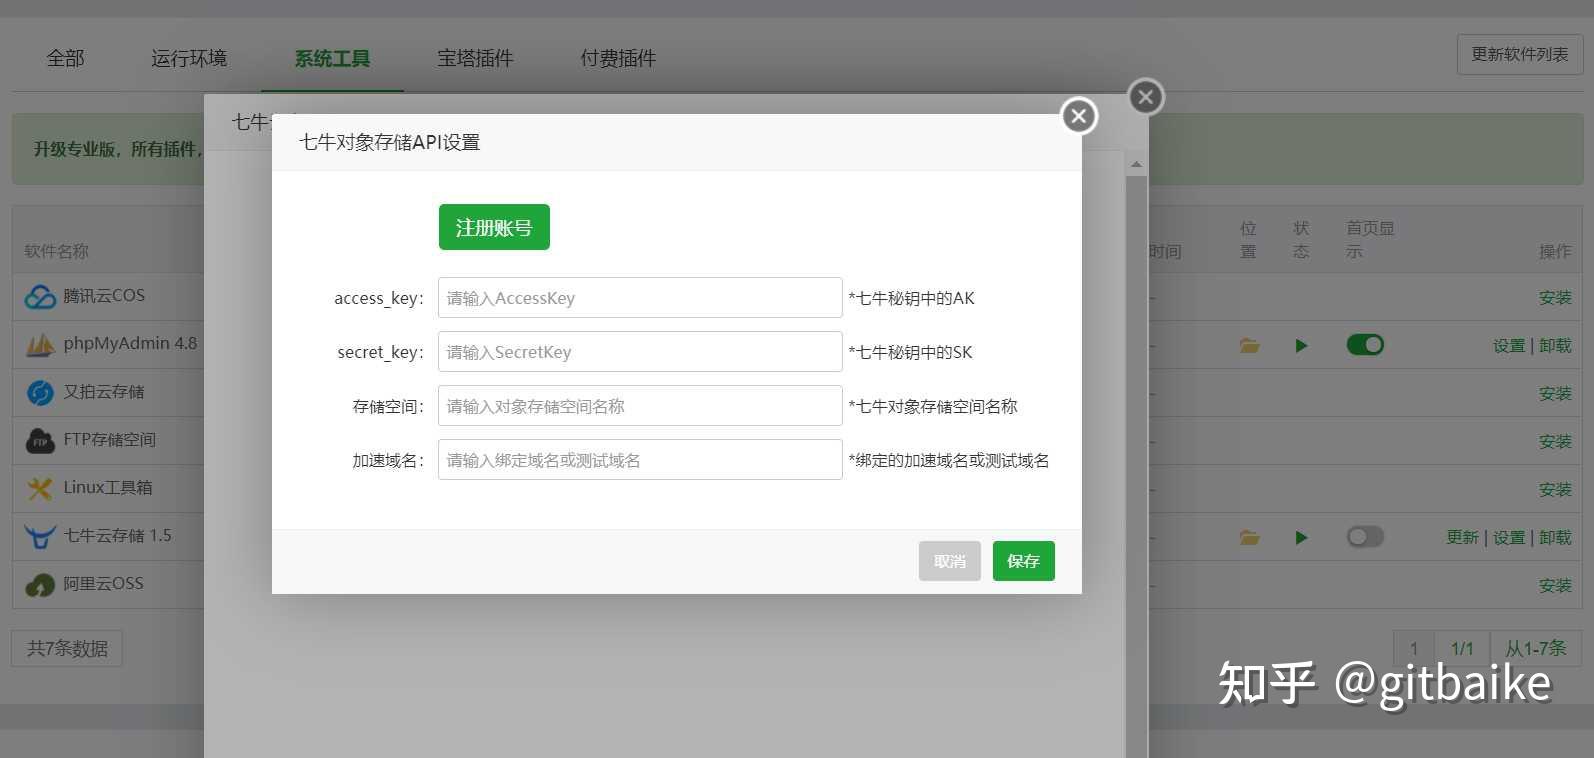Switch to the 运行环境 tab
Viewport: 1594px width, 758px height.
click(x=189, y=58)
